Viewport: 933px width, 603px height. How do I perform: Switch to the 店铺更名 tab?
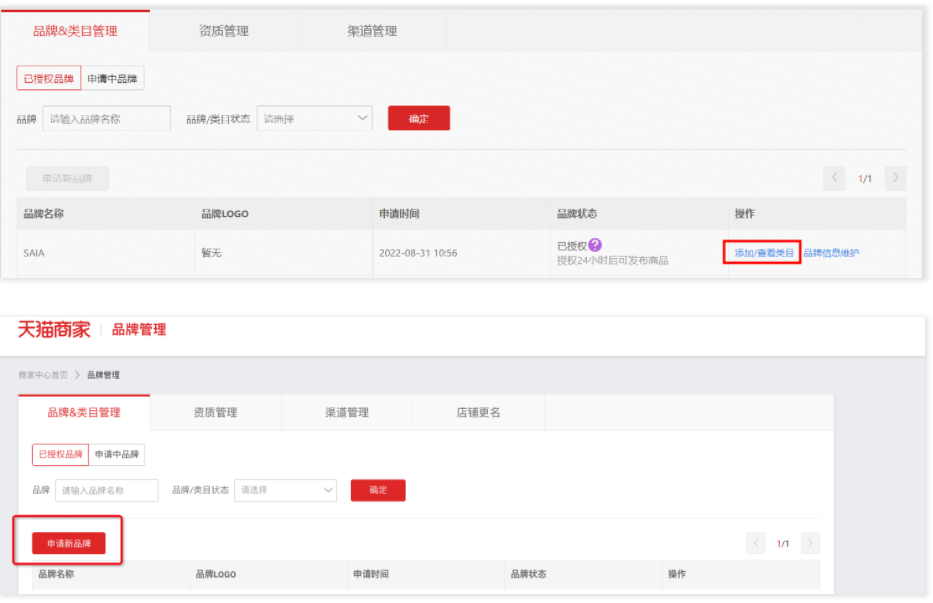(477, 412)
